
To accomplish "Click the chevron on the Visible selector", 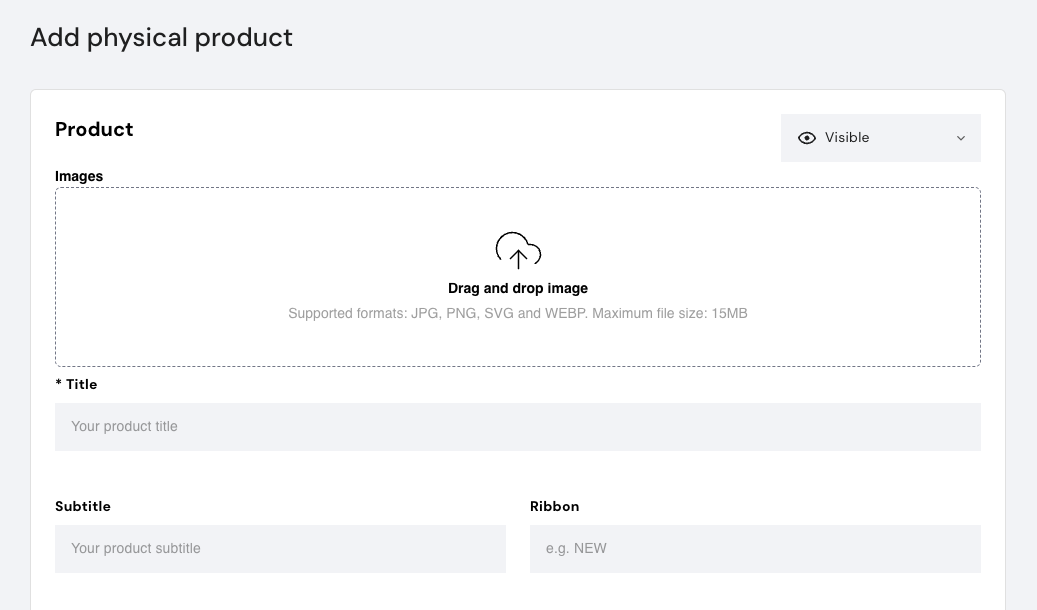I will click(x=960, y=138).
